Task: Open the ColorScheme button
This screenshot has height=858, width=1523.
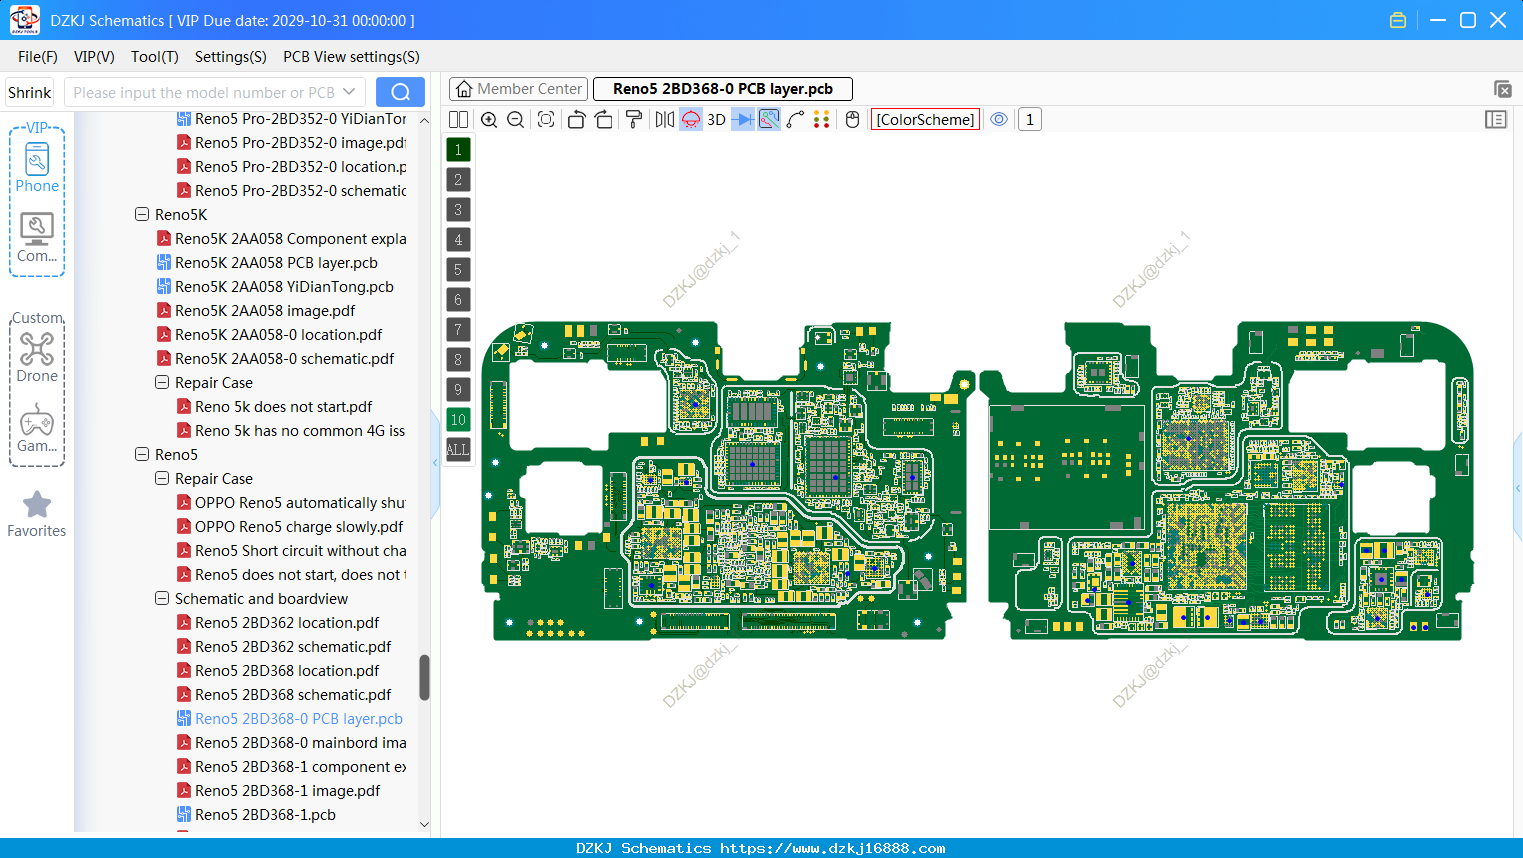Action: click(925, 120)
